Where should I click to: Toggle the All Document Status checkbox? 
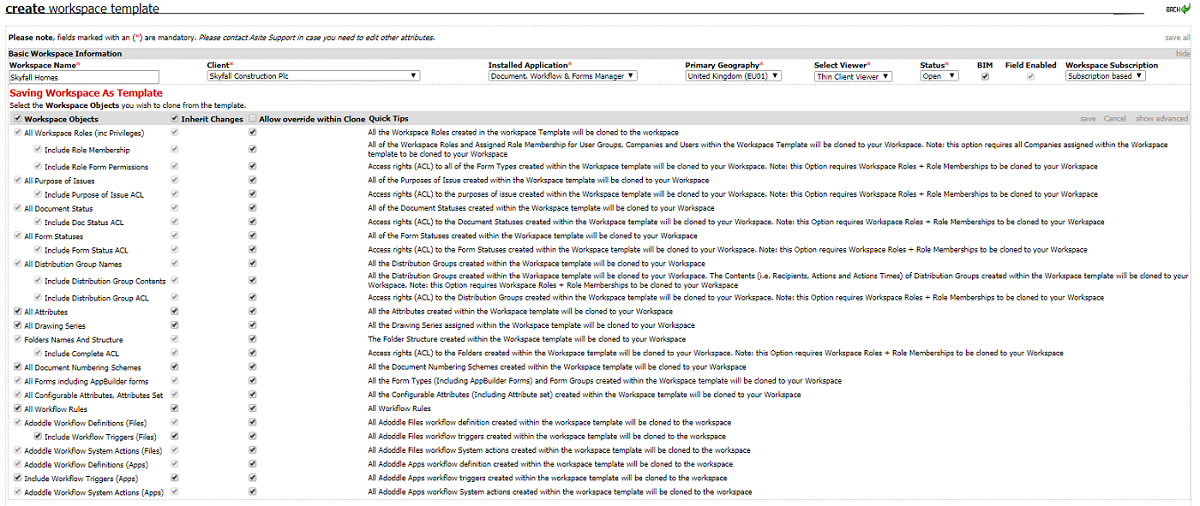tap(17, 208)
